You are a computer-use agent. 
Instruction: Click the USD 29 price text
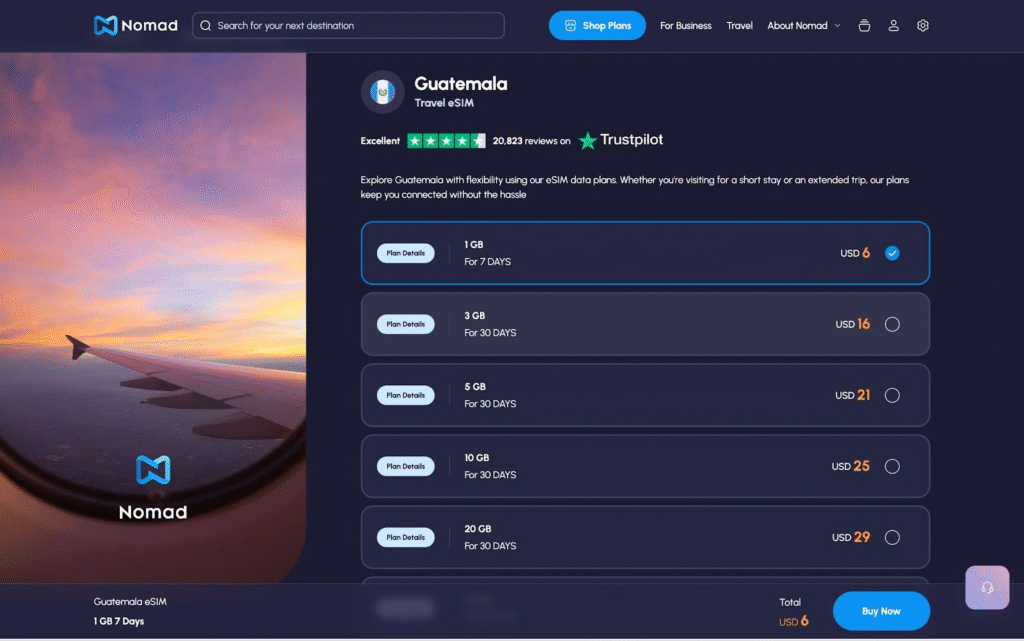click(851, 537)
